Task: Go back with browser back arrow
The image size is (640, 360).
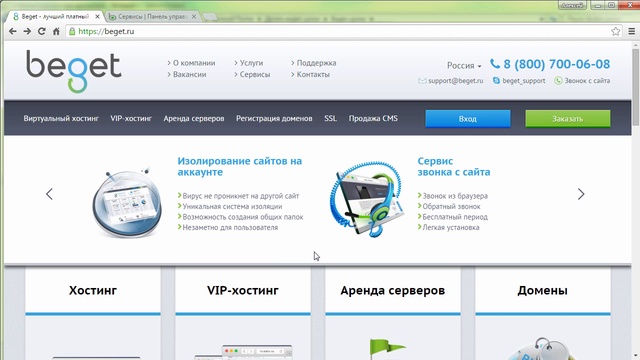Action: pyautogui.click(x=13, y=31)
